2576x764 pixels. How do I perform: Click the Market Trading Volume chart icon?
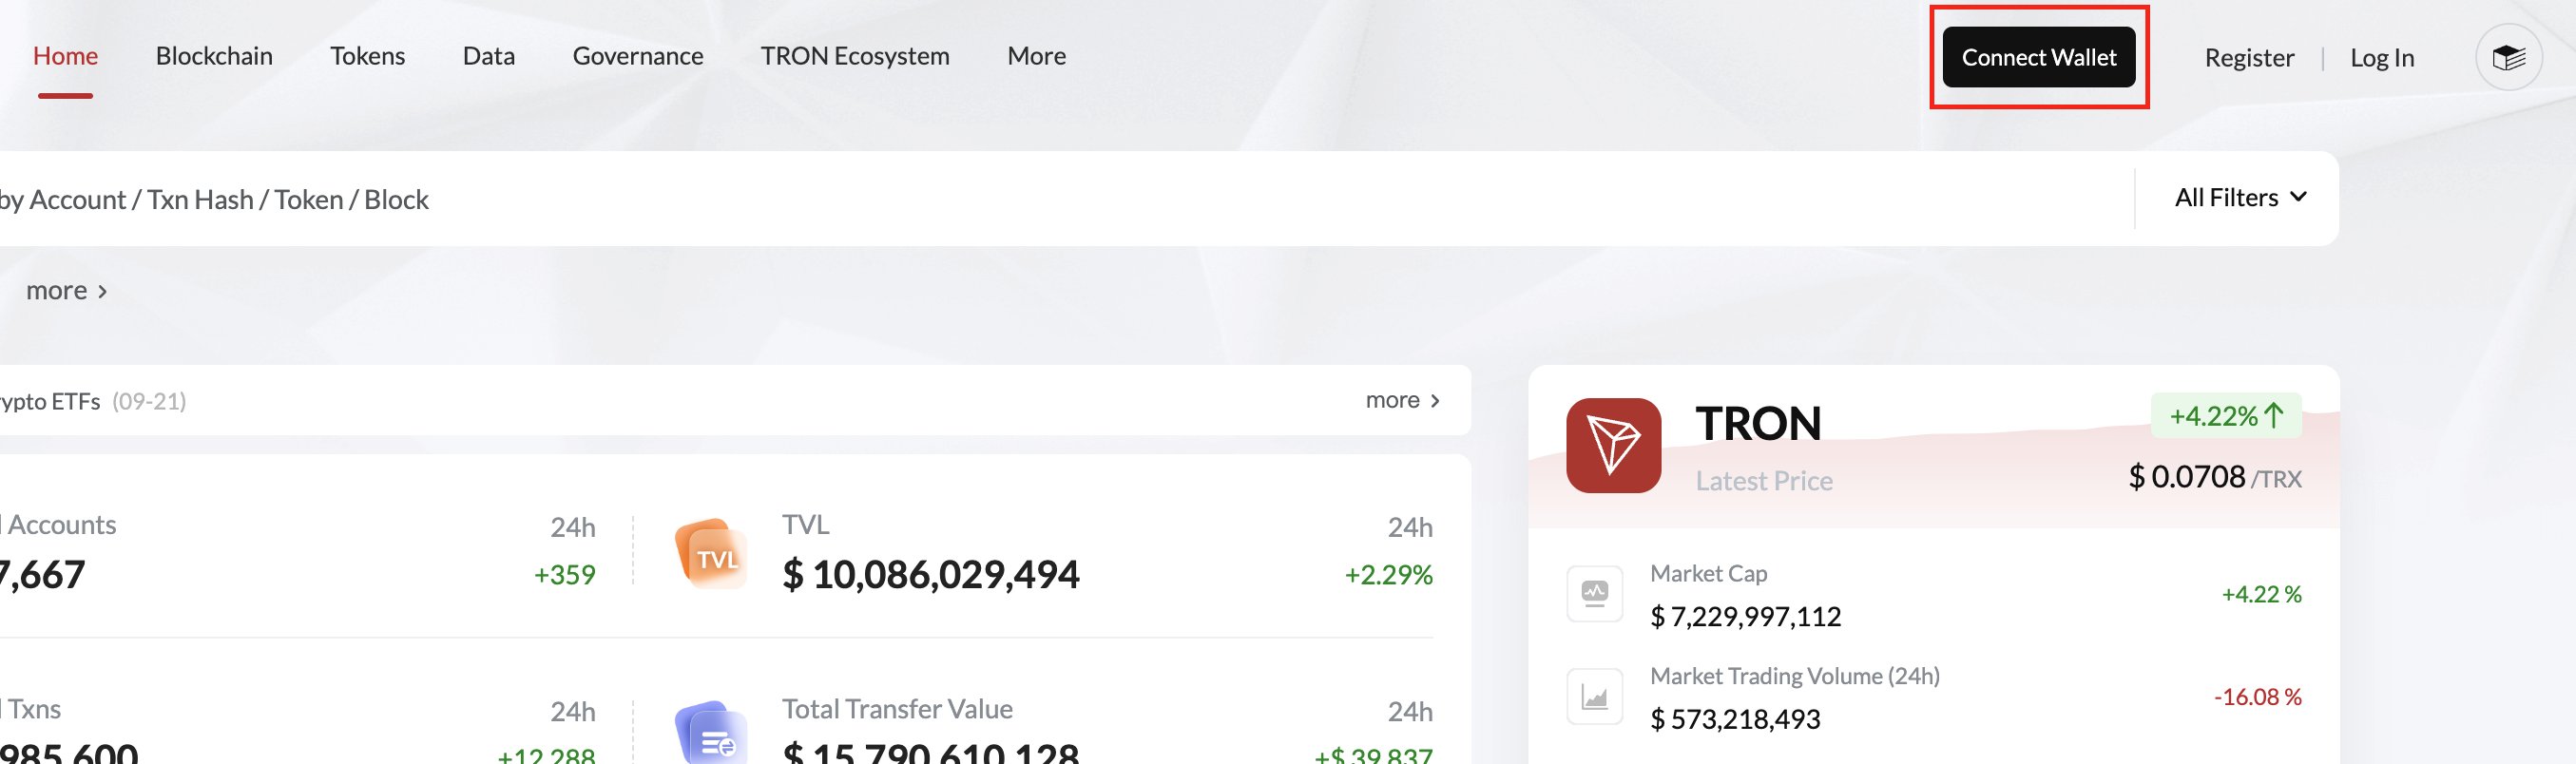coord(1594,697)
